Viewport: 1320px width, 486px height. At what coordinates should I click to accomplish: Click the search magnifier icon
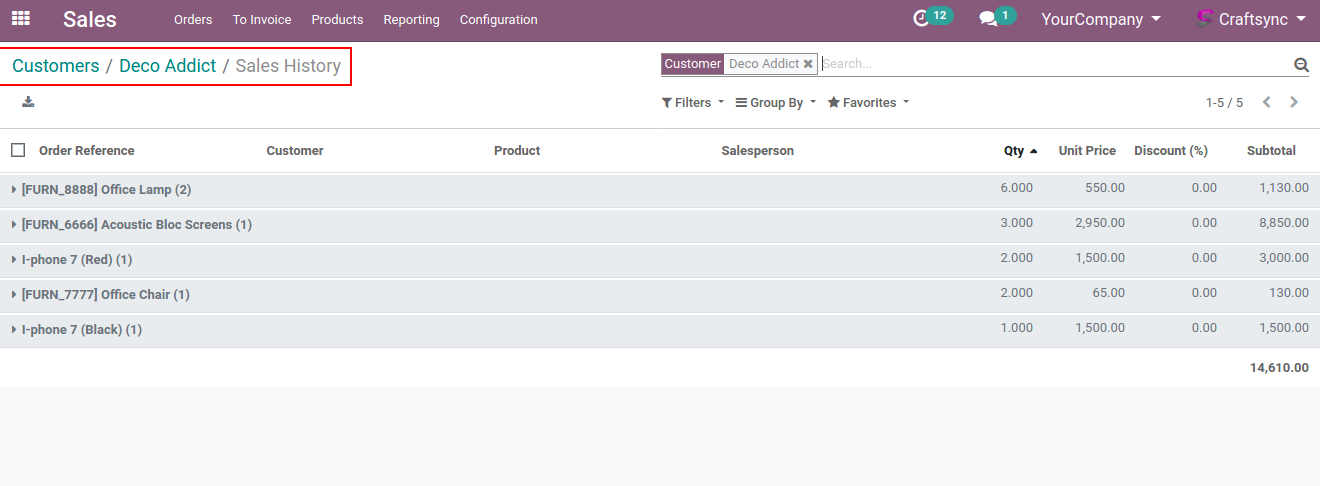[1301, 64]
